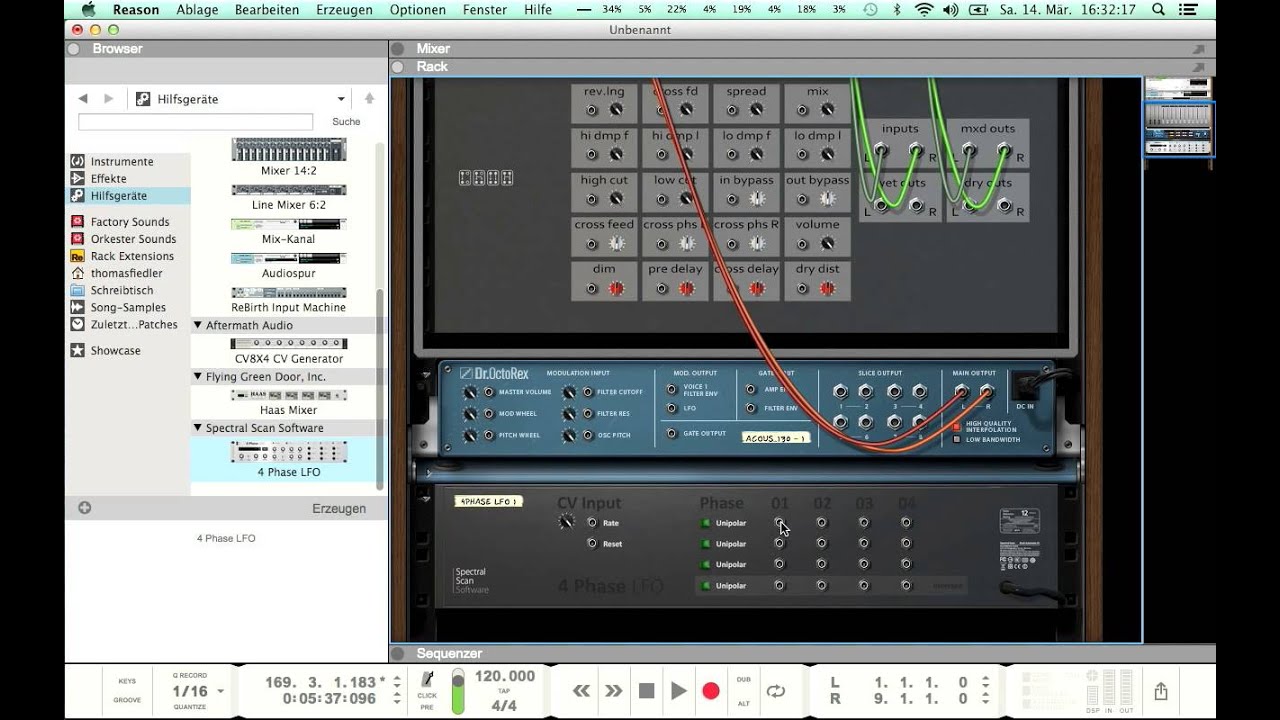
Task: Click the Wi-Fi icon in menu bar
Action: [923, 10]
